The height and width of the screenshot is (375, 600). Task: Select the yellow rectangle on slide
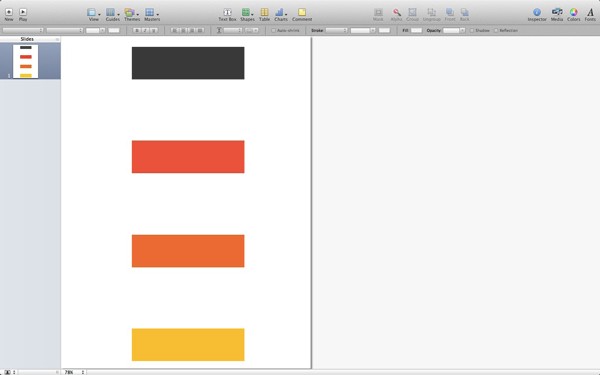[x=188, y=344]
